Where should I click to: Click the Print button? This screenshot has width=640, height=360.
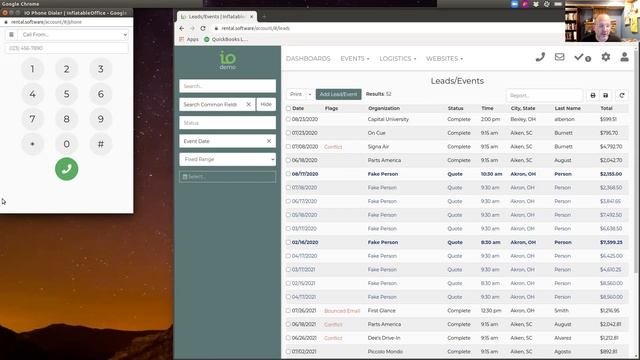coord(296,94)
